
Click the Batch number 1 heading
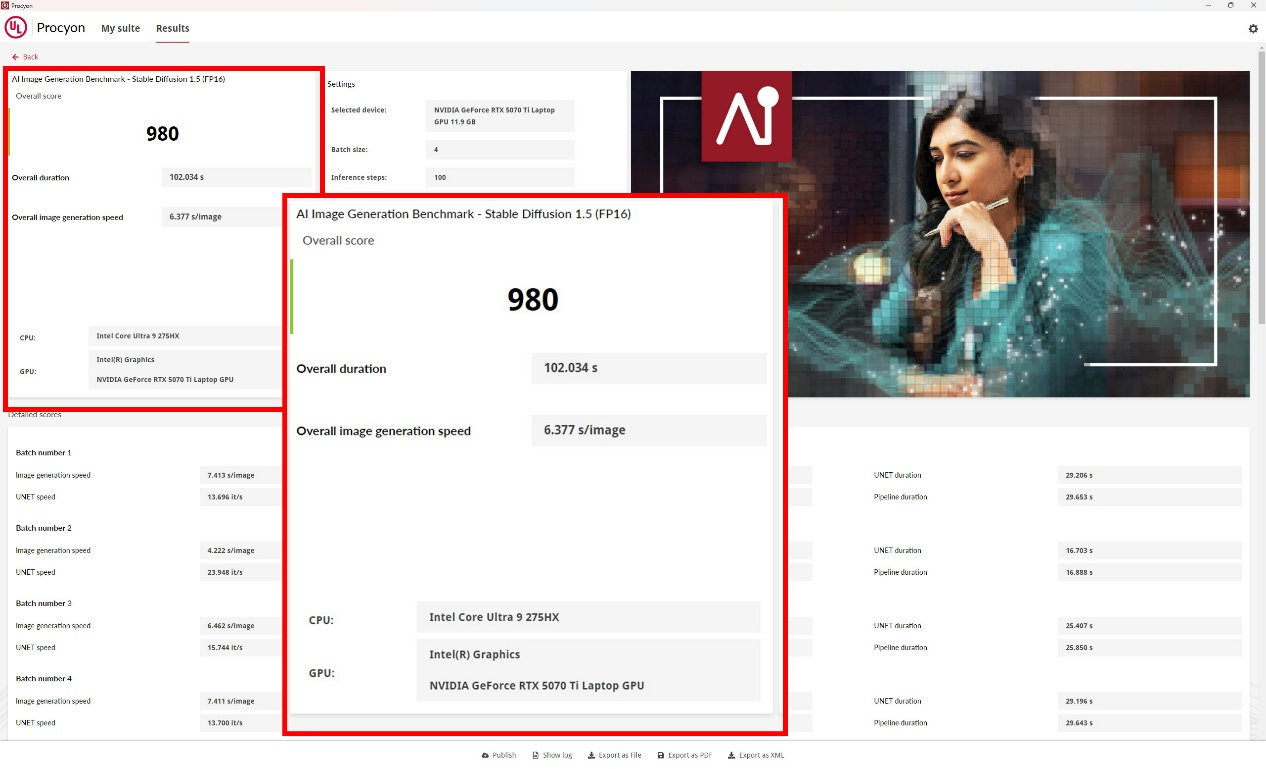click(x=43, y=453)
